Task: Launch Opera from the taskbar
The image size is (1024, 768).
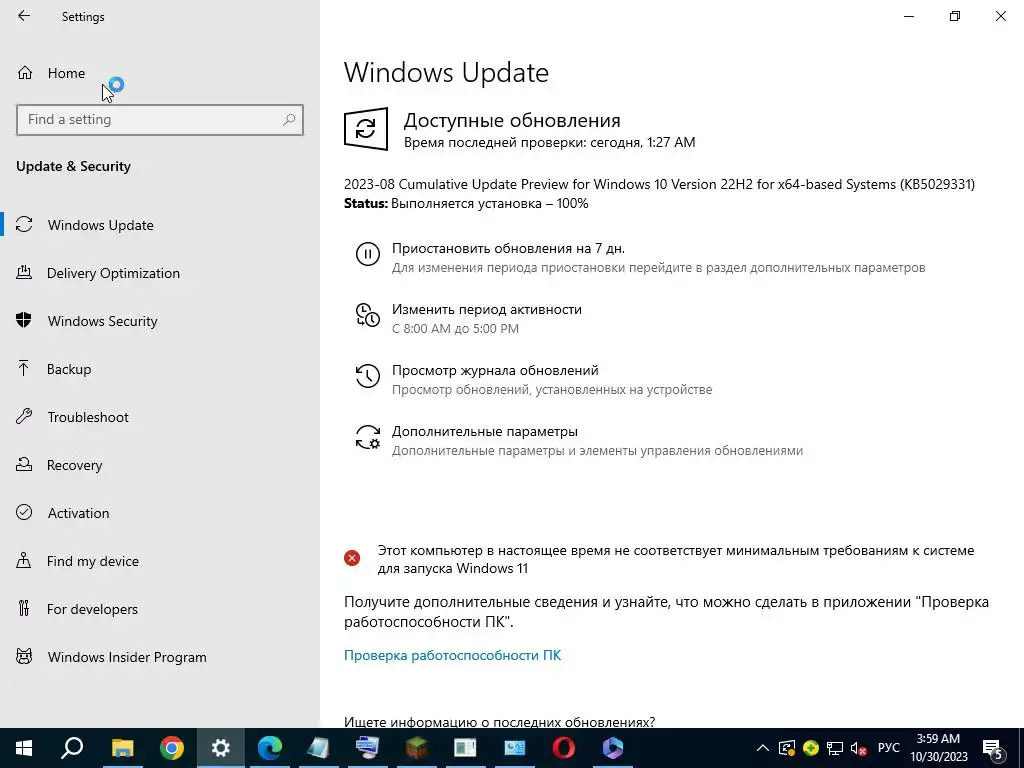Action: point(564,748)
